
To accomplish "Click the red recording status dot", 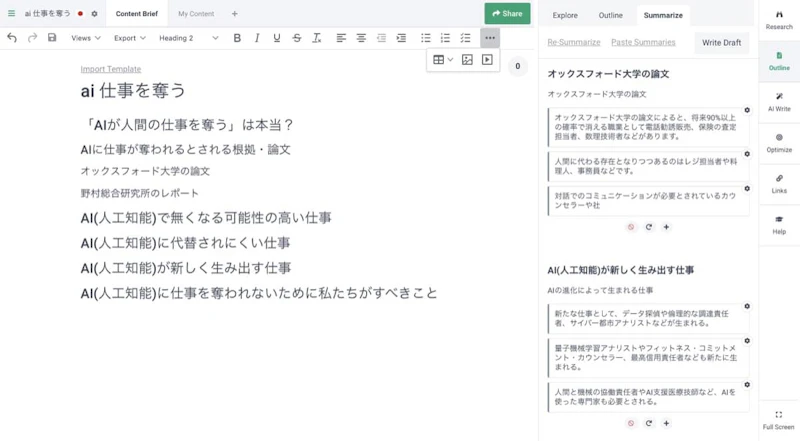I will click(x=80, y=14).
